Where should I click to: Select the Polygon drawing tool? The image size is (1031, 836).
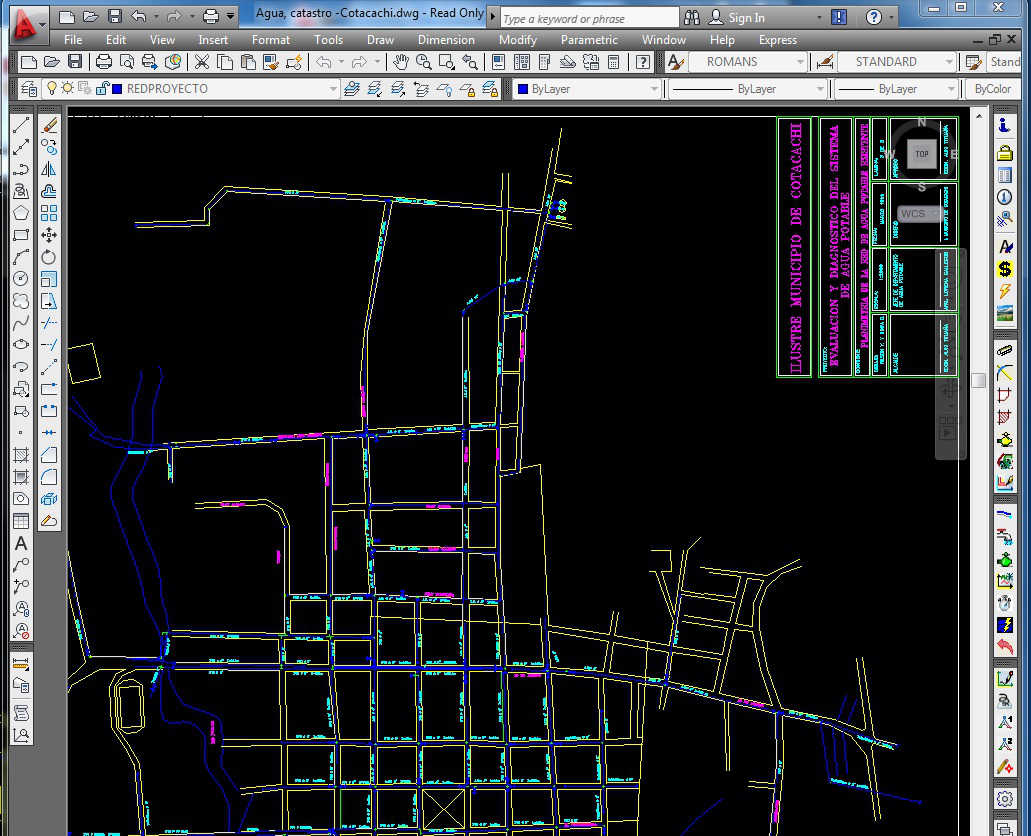21,212
